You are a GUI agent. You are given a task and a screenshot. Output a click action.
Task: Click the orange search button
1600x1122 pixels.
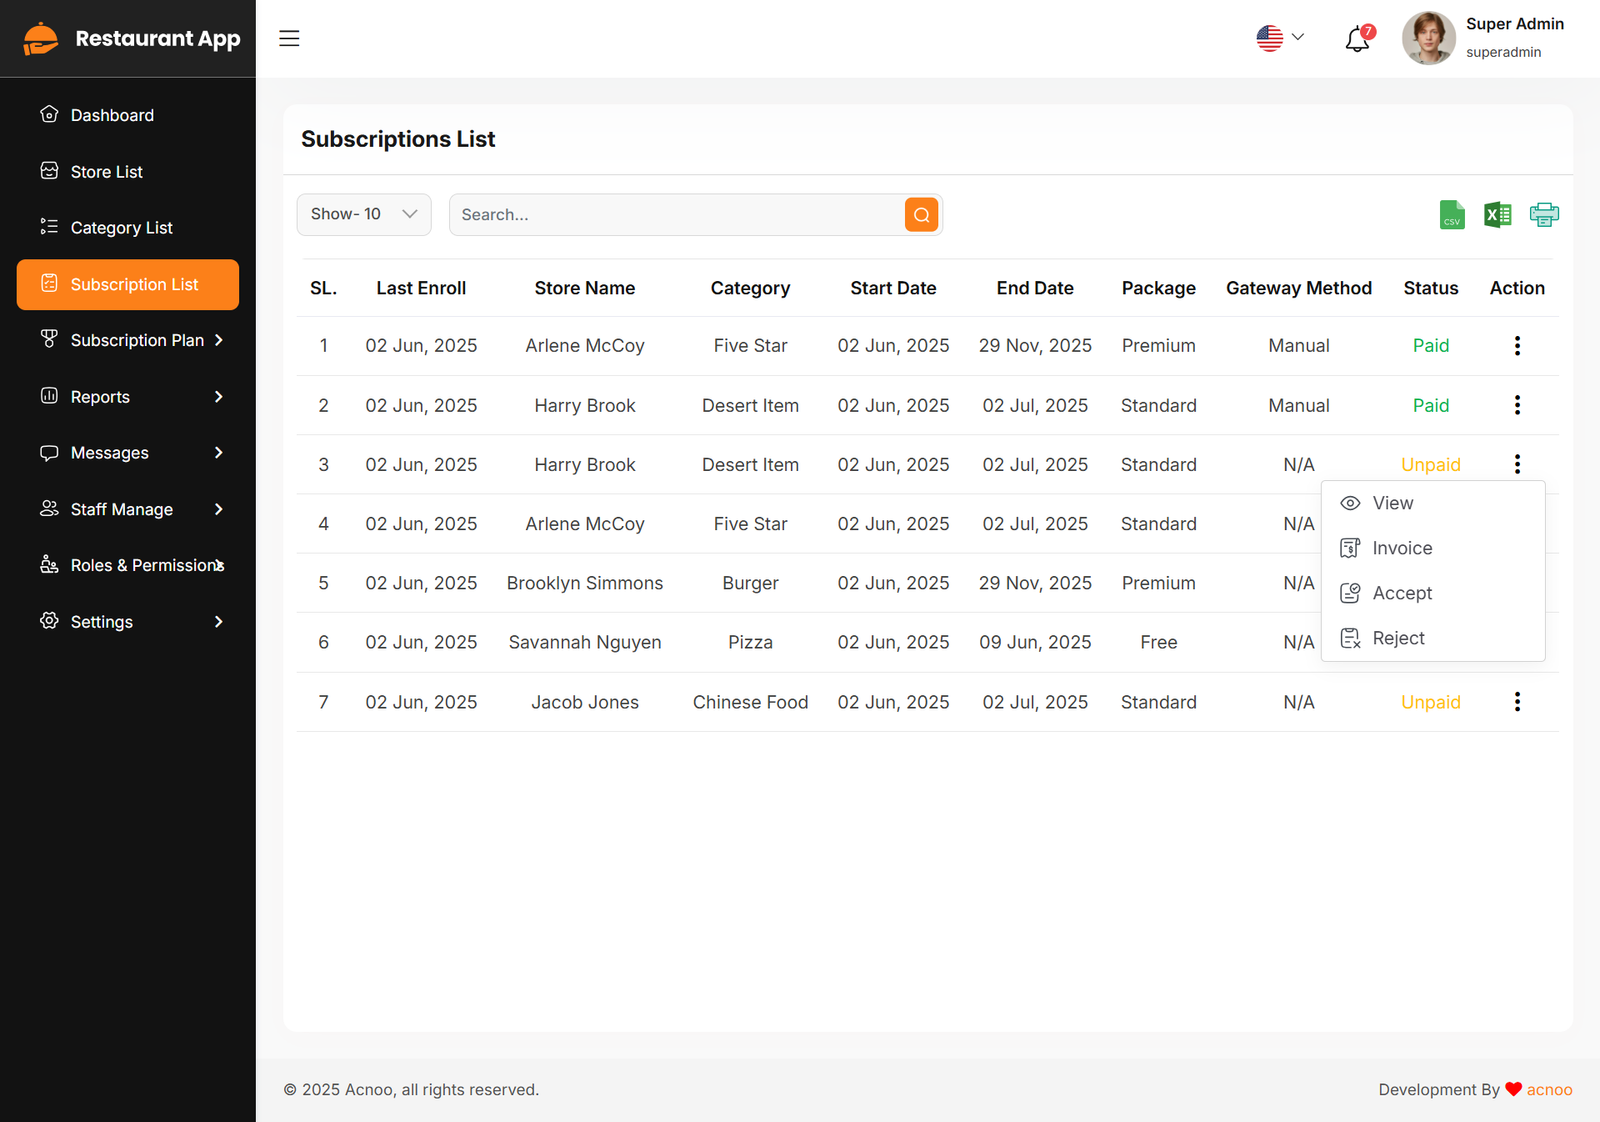pos(921,215)
